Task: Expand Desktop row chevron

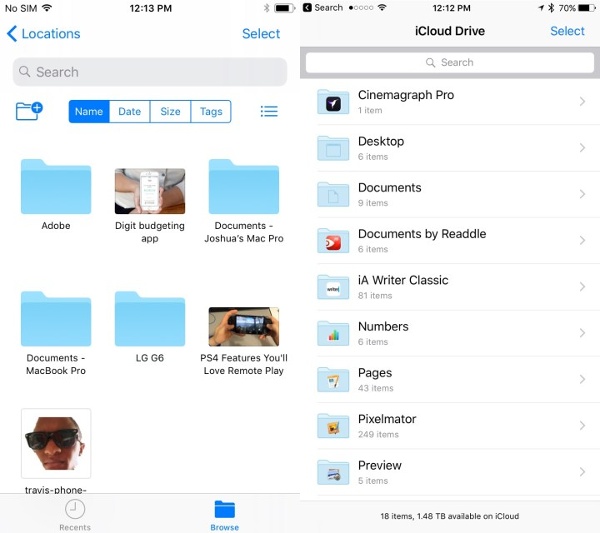Action: pos(582,148)
